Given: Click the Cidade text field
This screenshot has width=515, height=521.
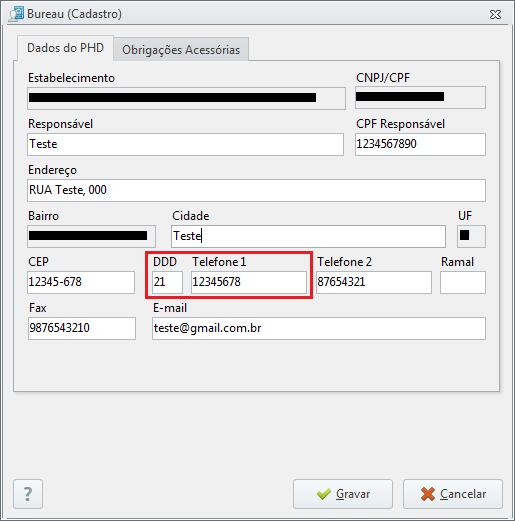Looking at the screenshot, I should coord(308,236).
